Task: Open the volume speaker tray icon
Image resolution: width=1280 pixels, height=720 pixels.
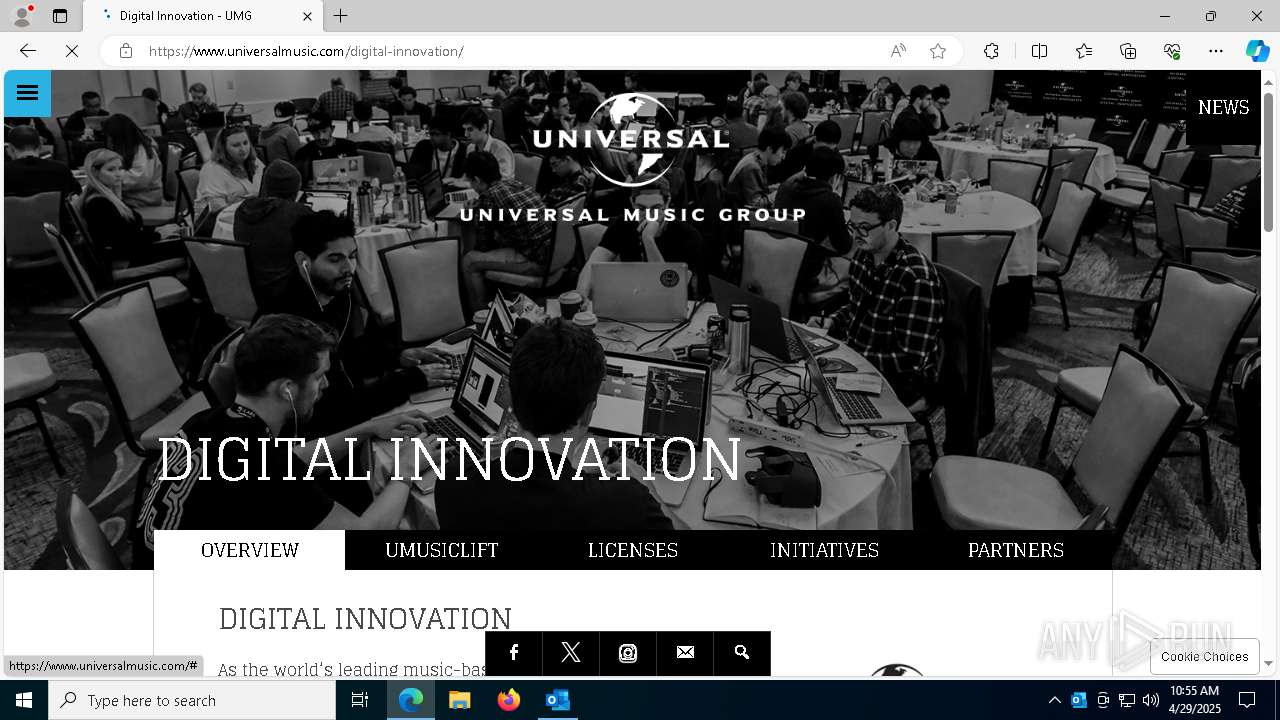Action: (x=1151, y=700)
